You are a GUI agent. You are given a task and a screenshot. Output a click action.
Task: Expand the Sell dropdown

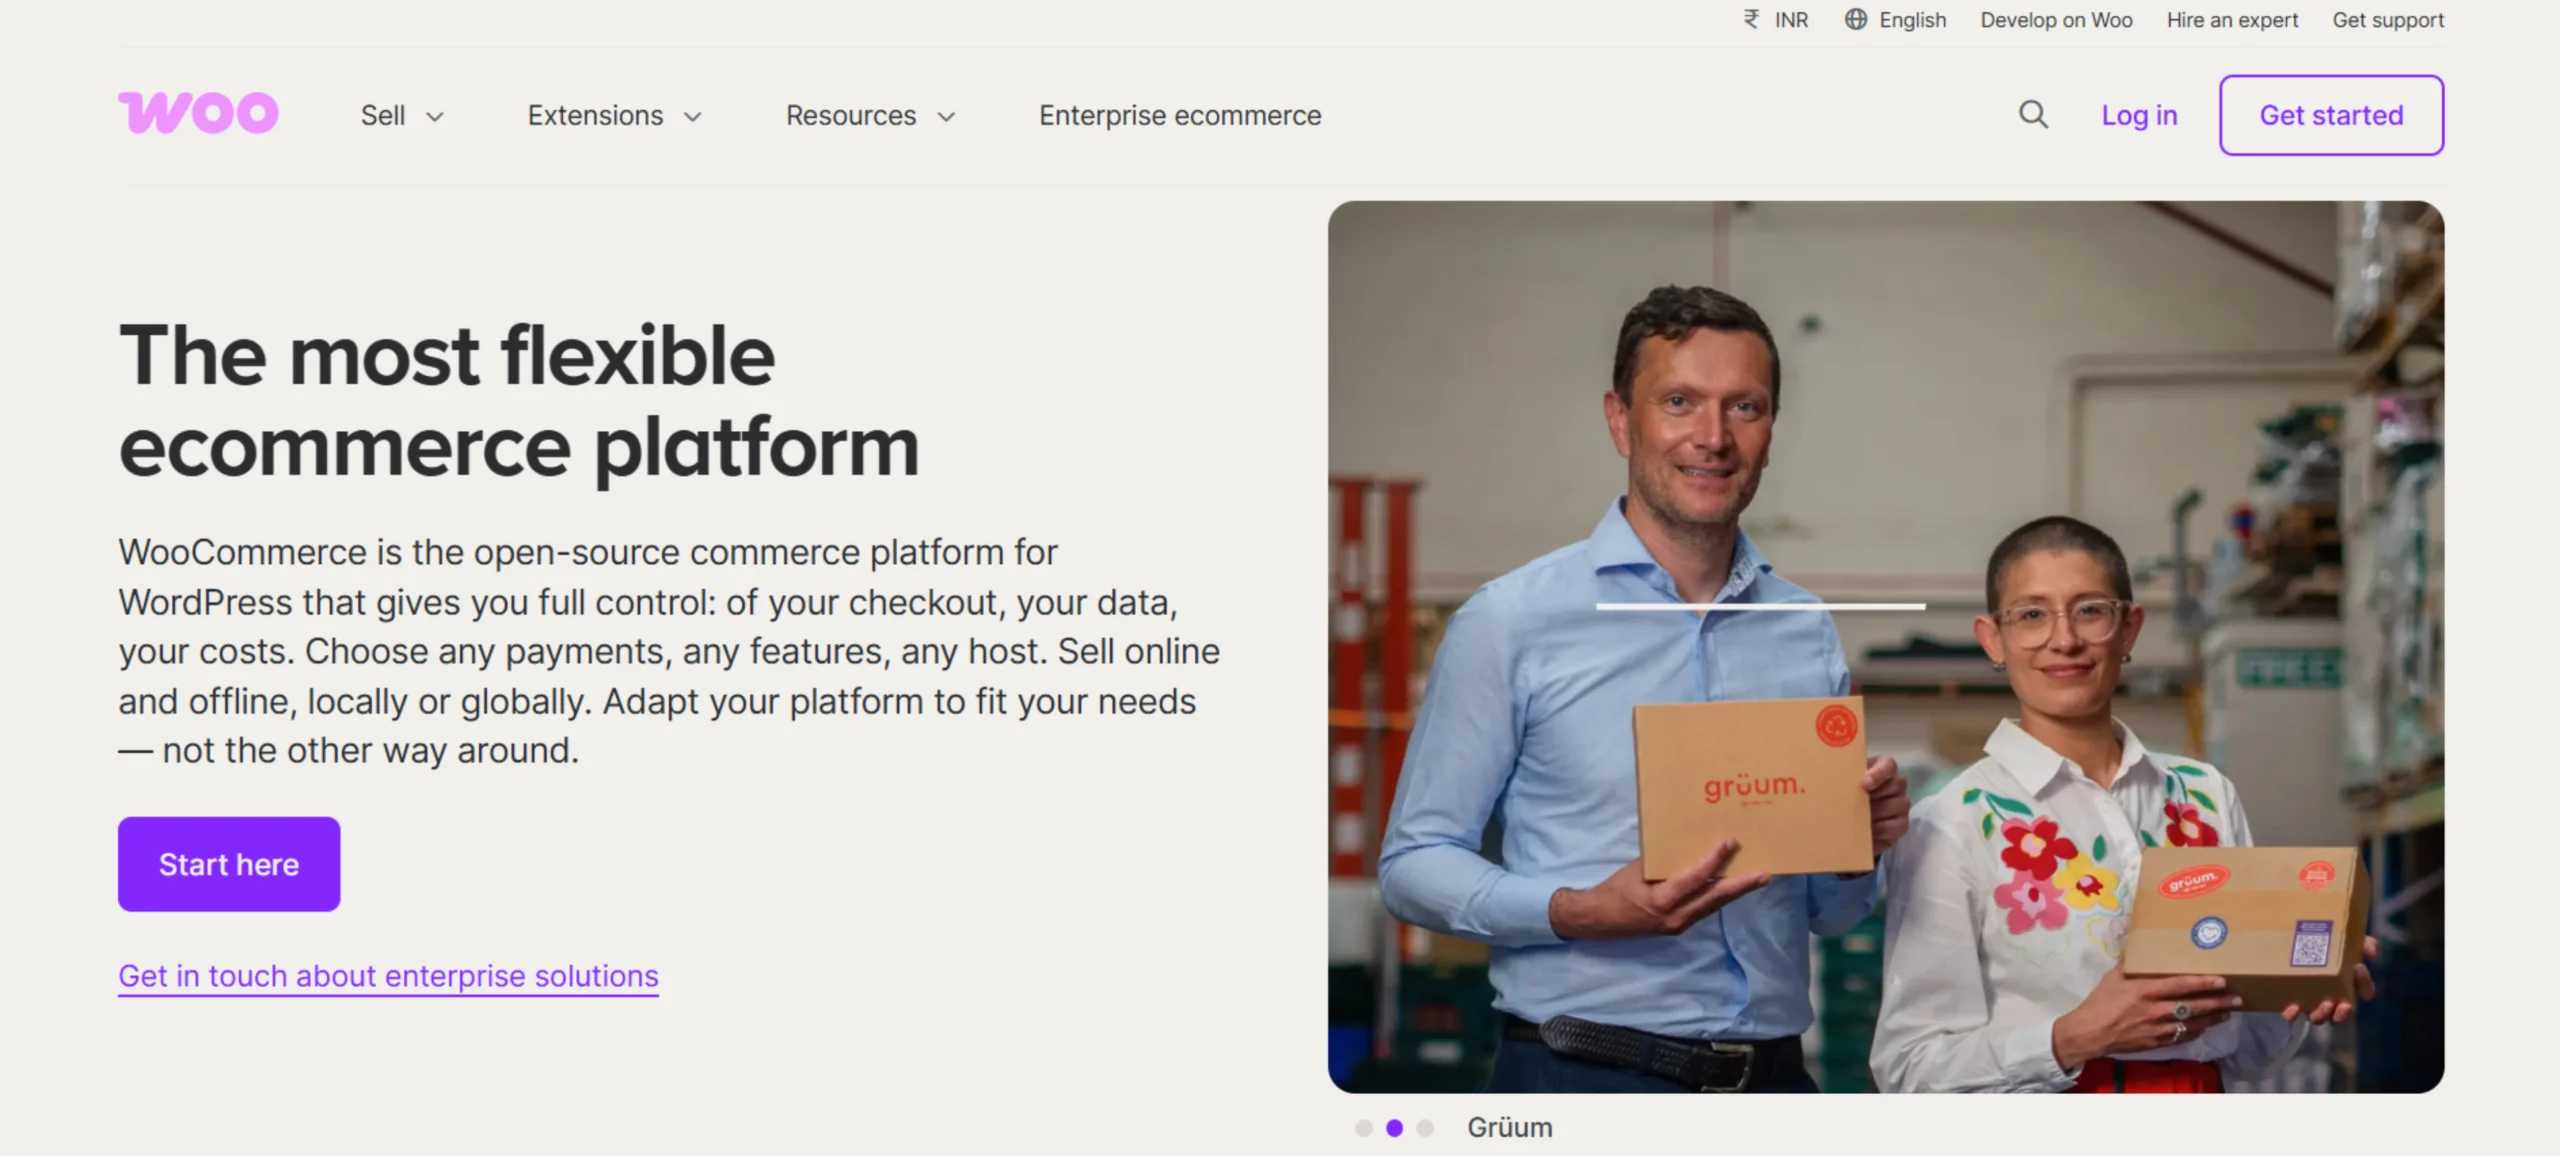(x=400, y=115)
